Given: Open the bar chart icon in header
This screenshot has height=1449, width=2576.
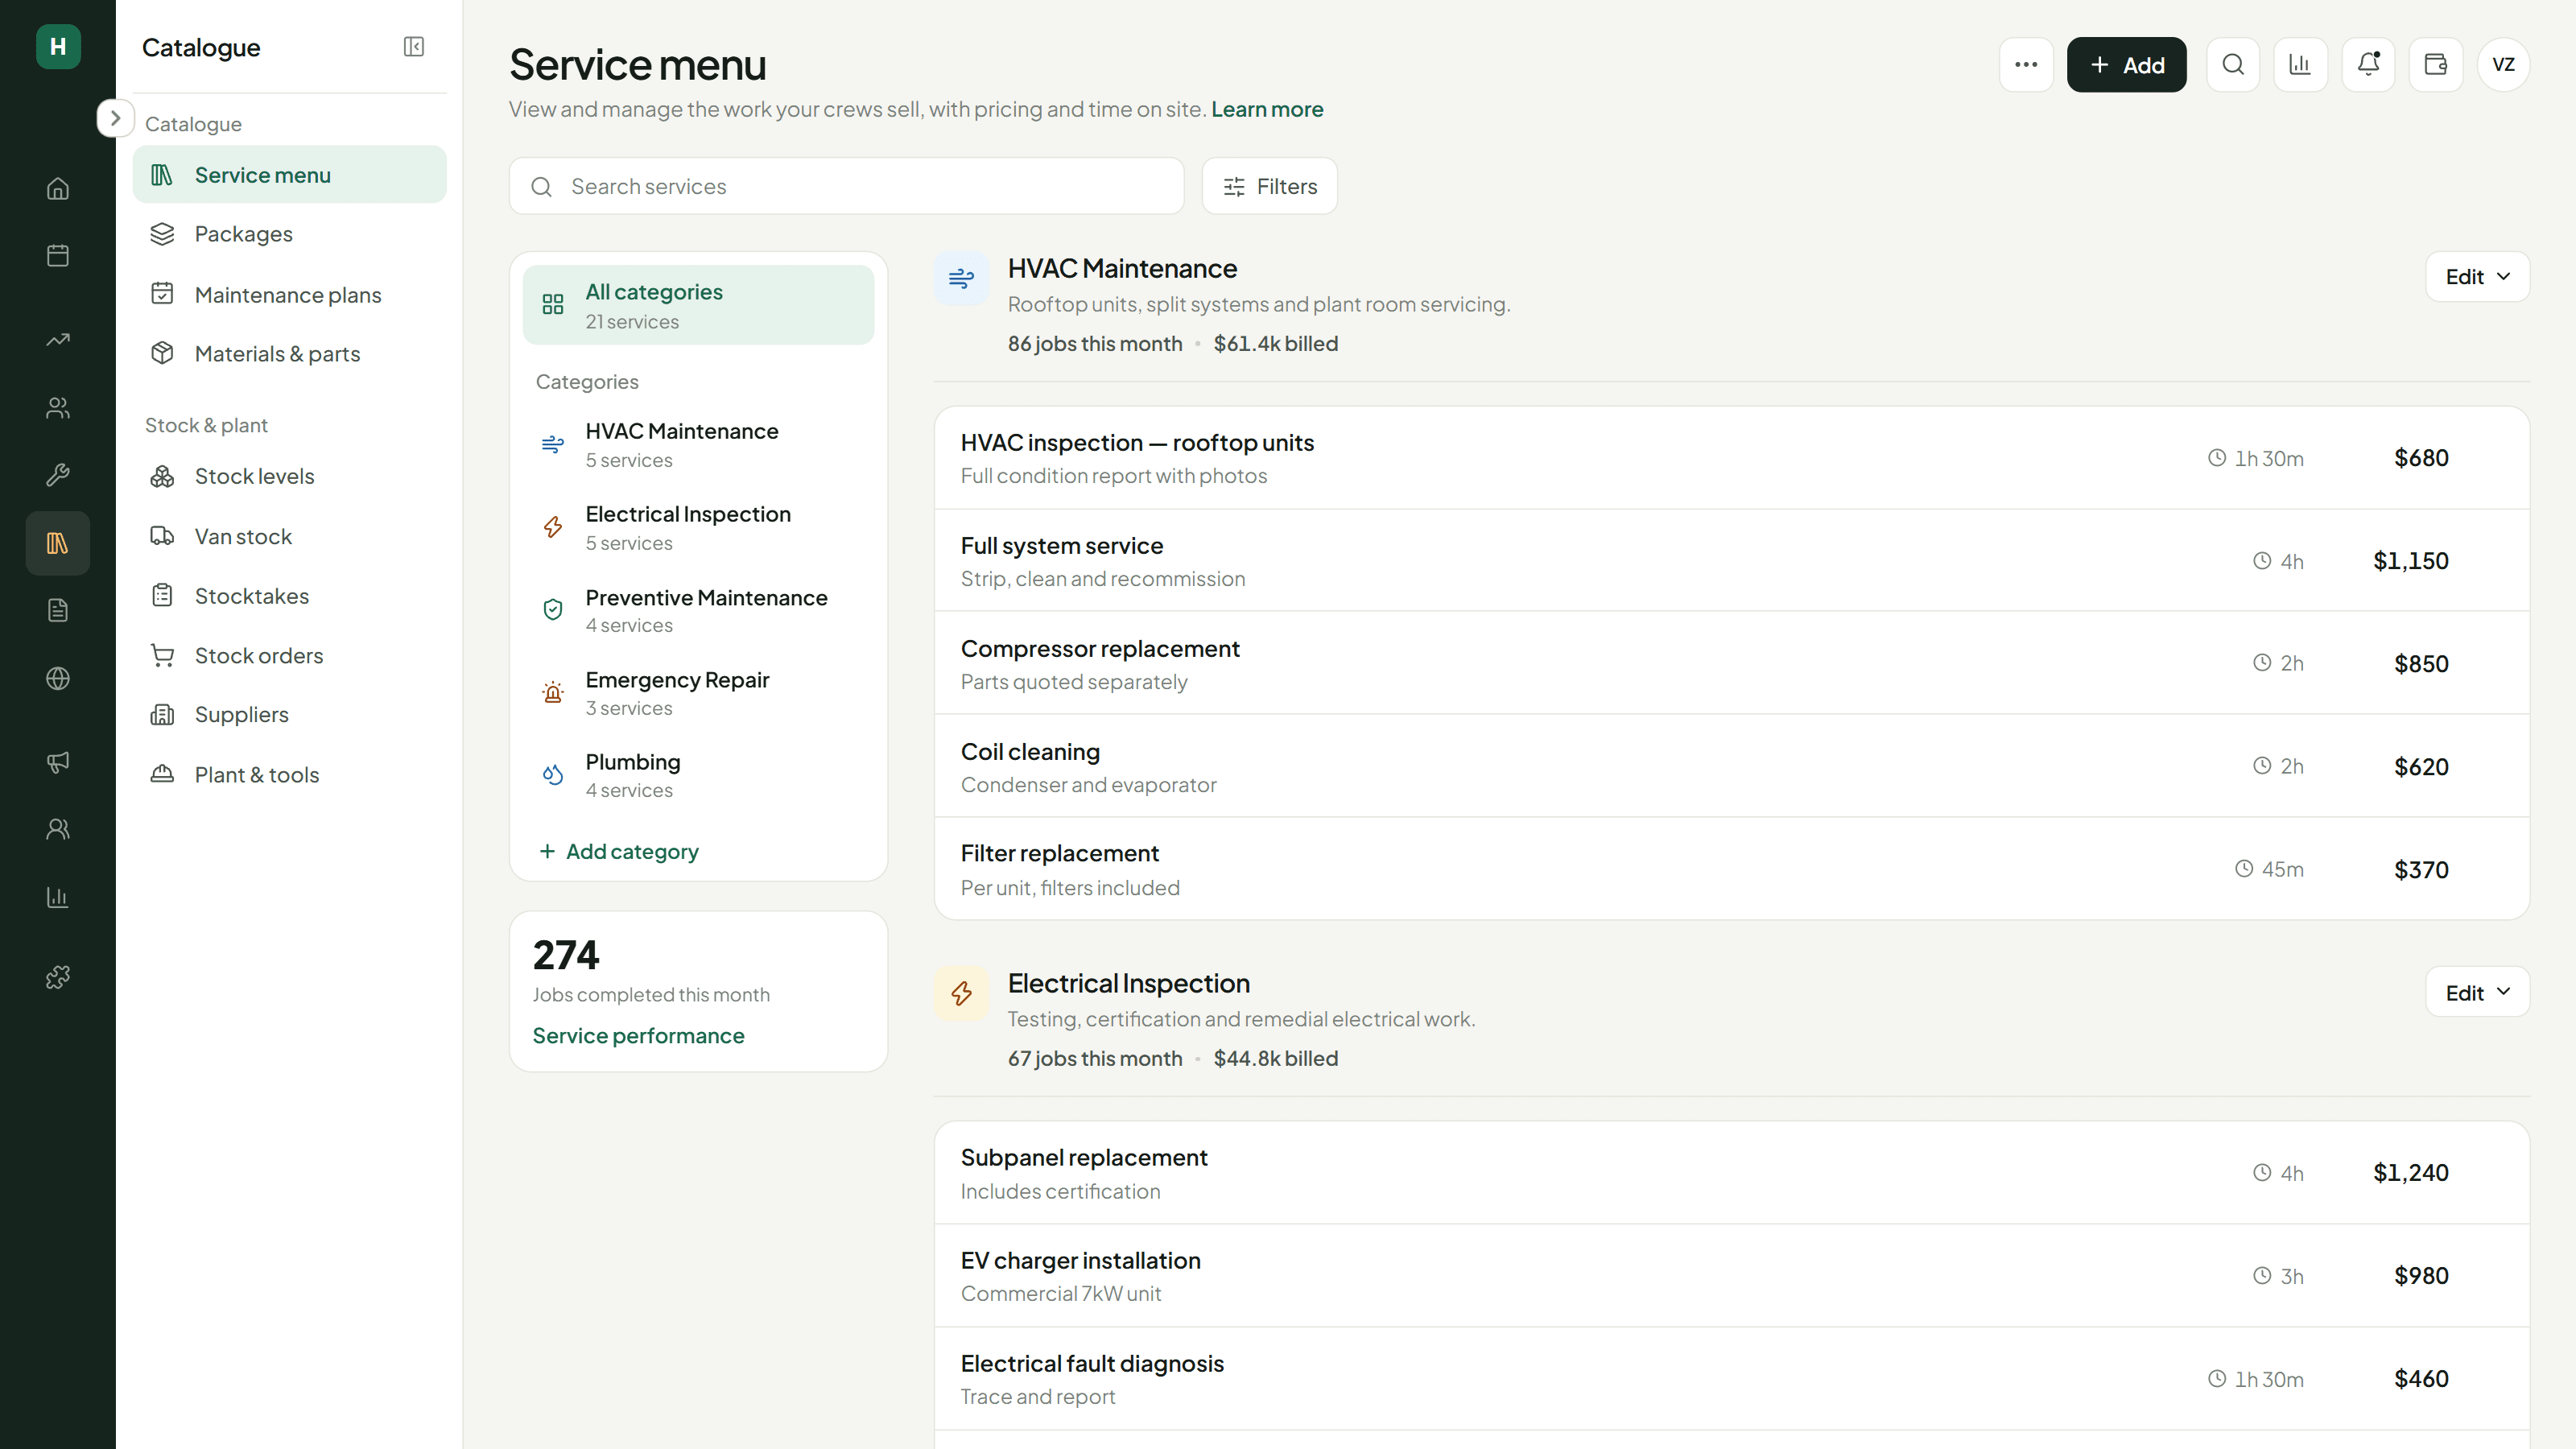Looking at the screenshot, I should click(2300, 65).
